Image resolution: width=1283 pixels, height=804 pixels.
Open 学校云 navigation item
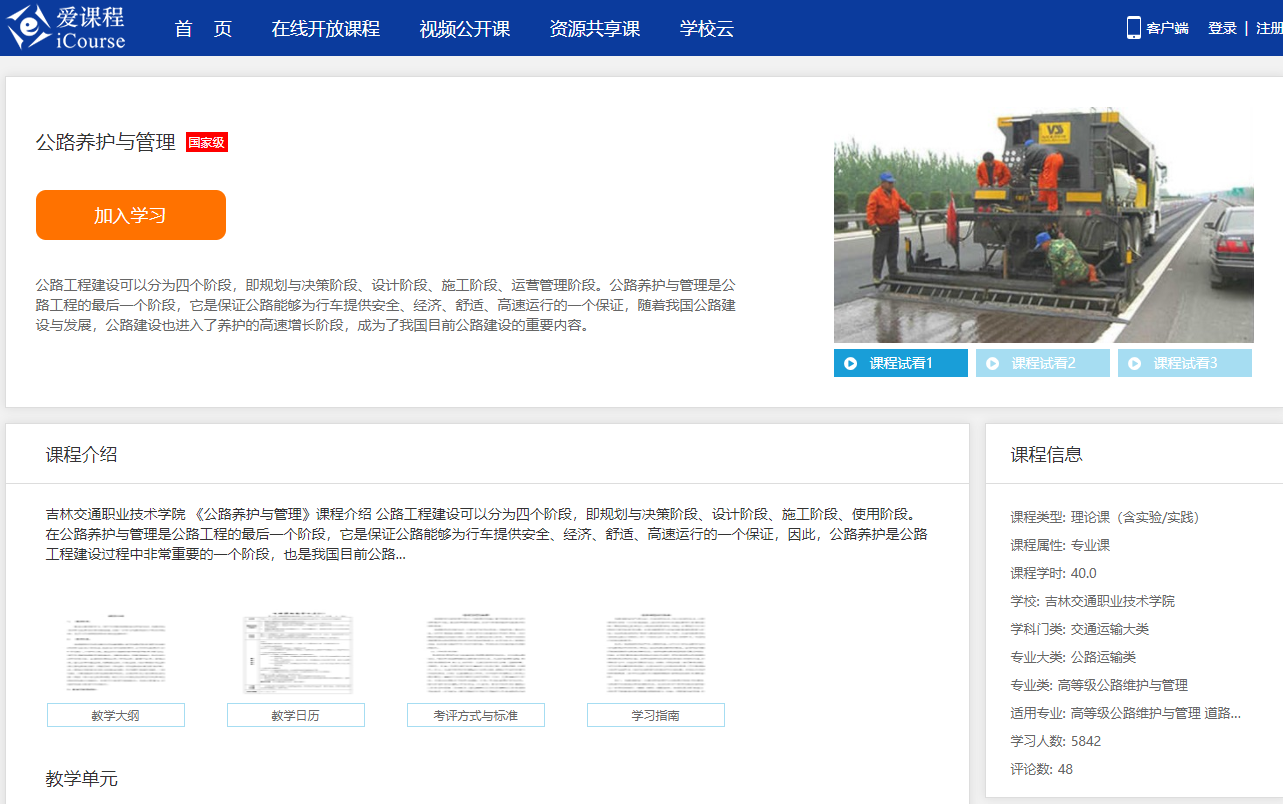706,29
